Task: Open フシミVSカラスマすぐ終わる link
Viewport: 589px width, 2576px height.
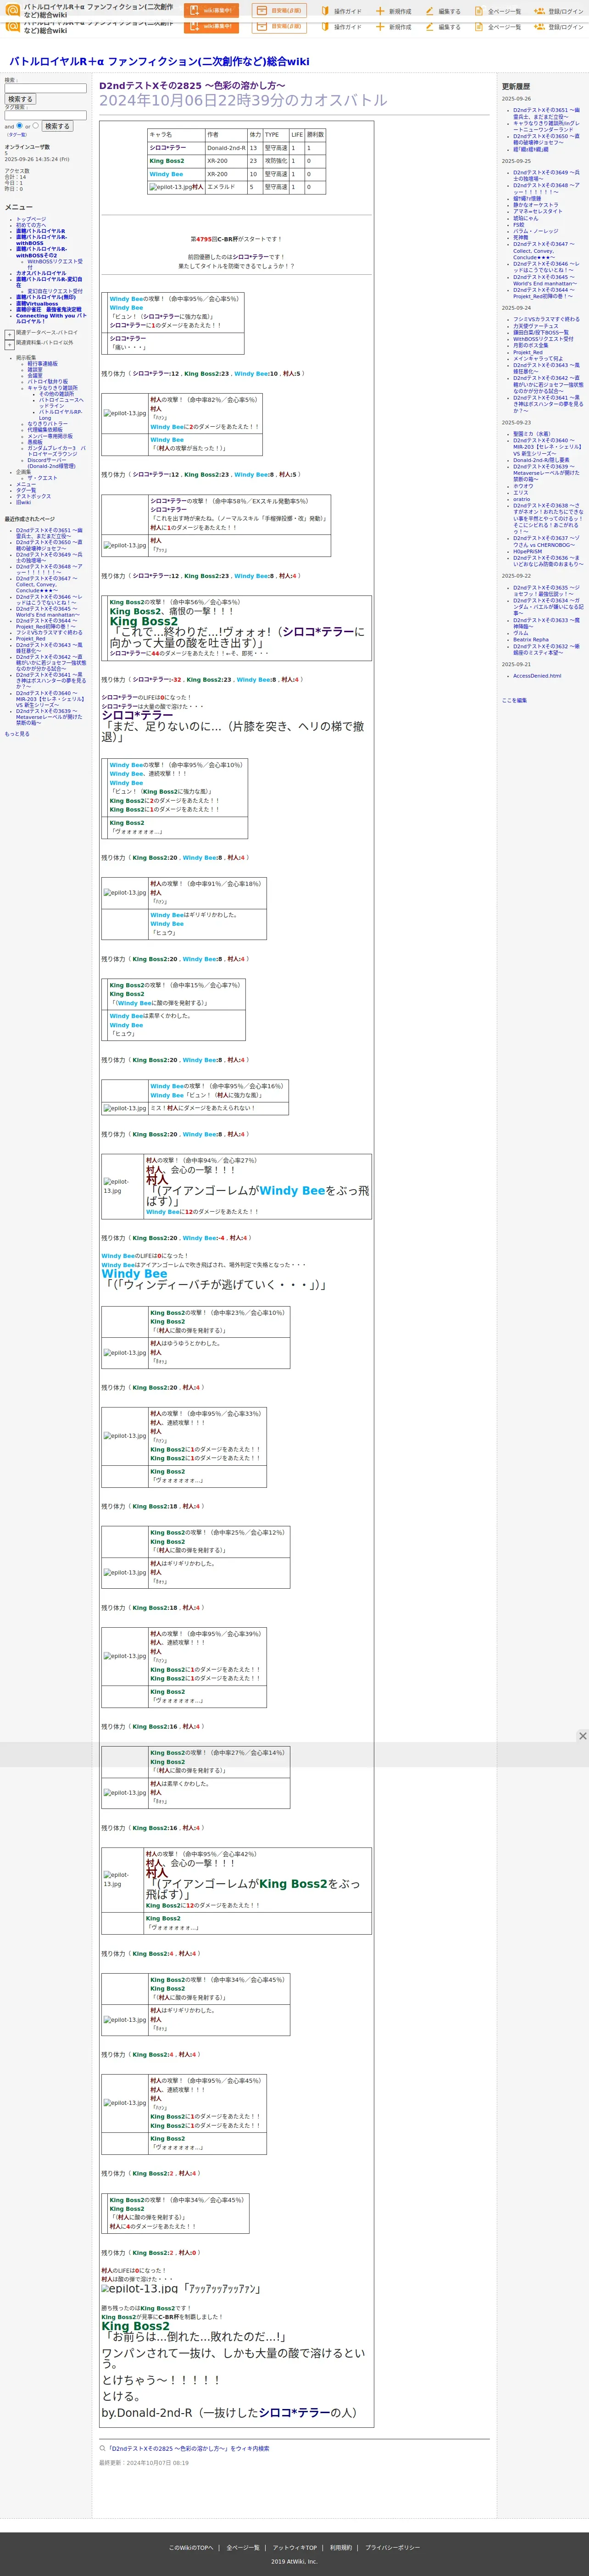Action: (x=546, y=319)
